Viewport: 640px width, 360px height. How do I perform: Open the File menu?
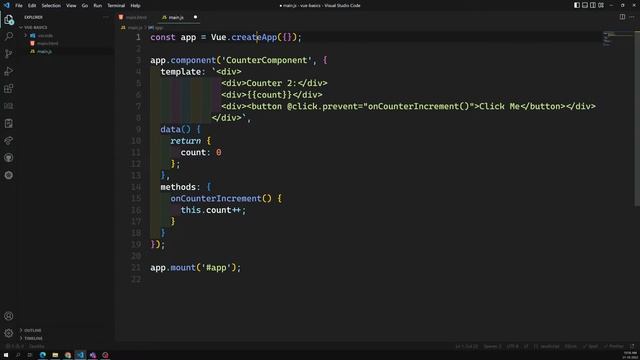click(x=19, y=5)
